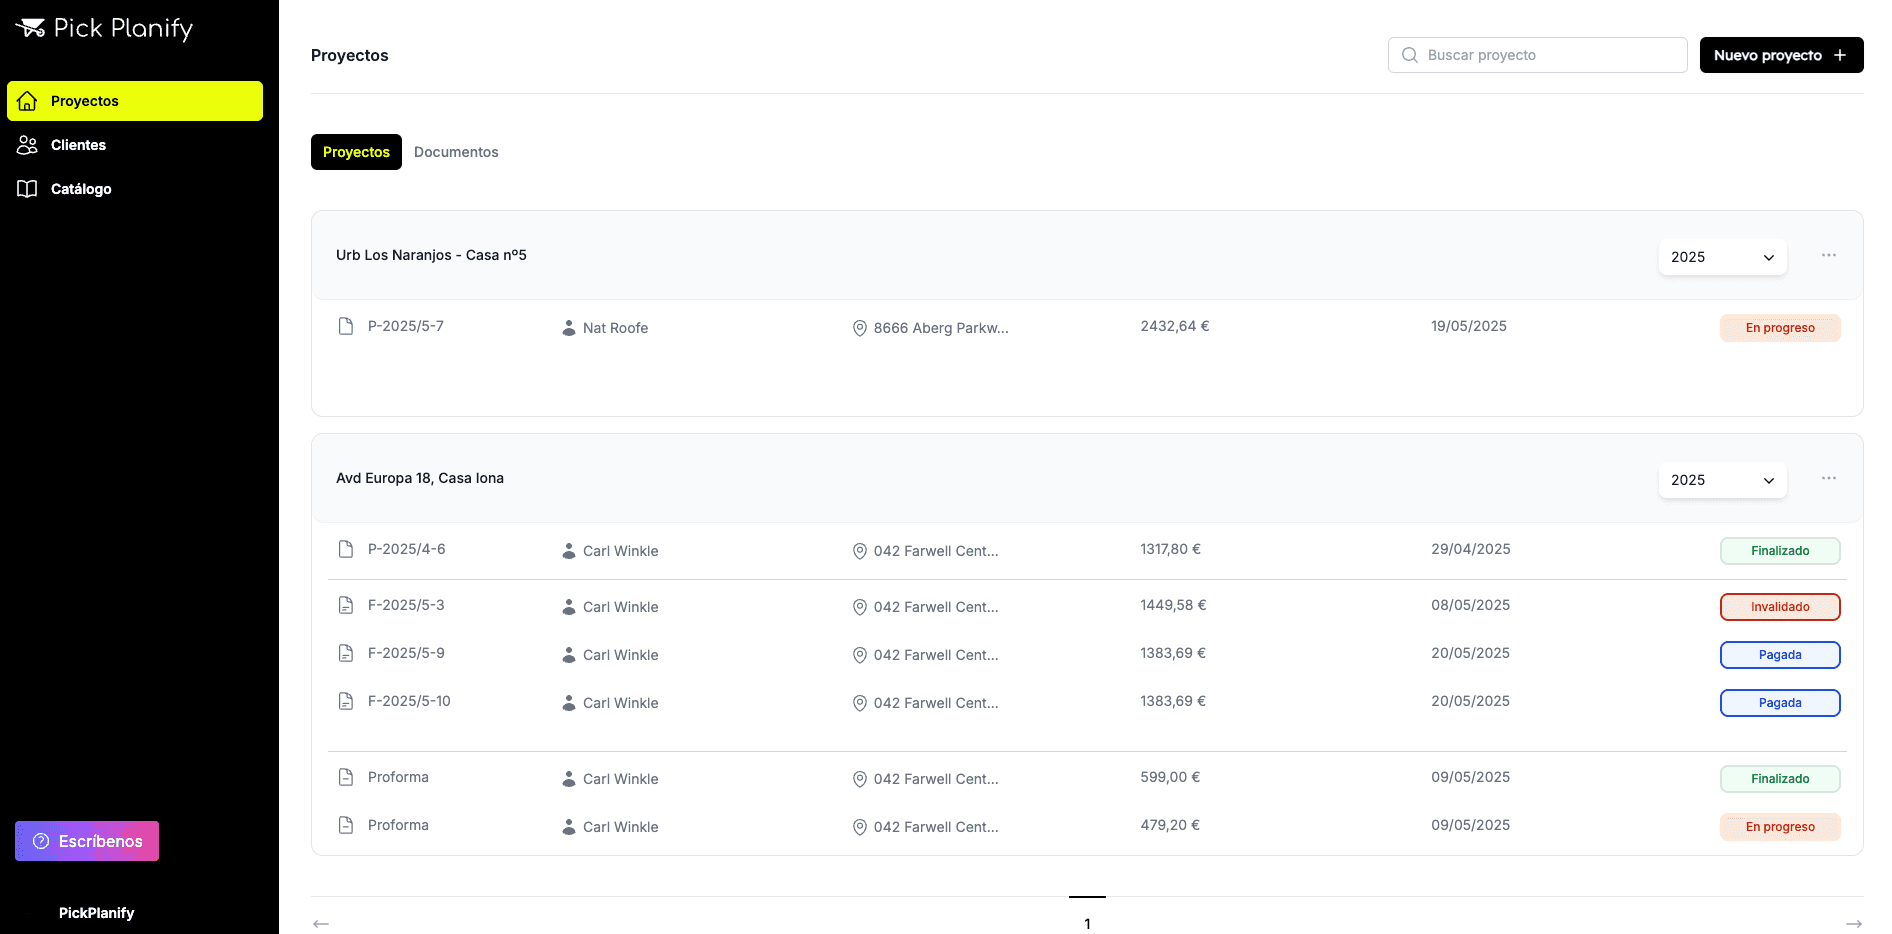Open the three-dots menu for Avd Europa 18
The width and height of the screenshot is (1892, 934).
coord(1828,479)
